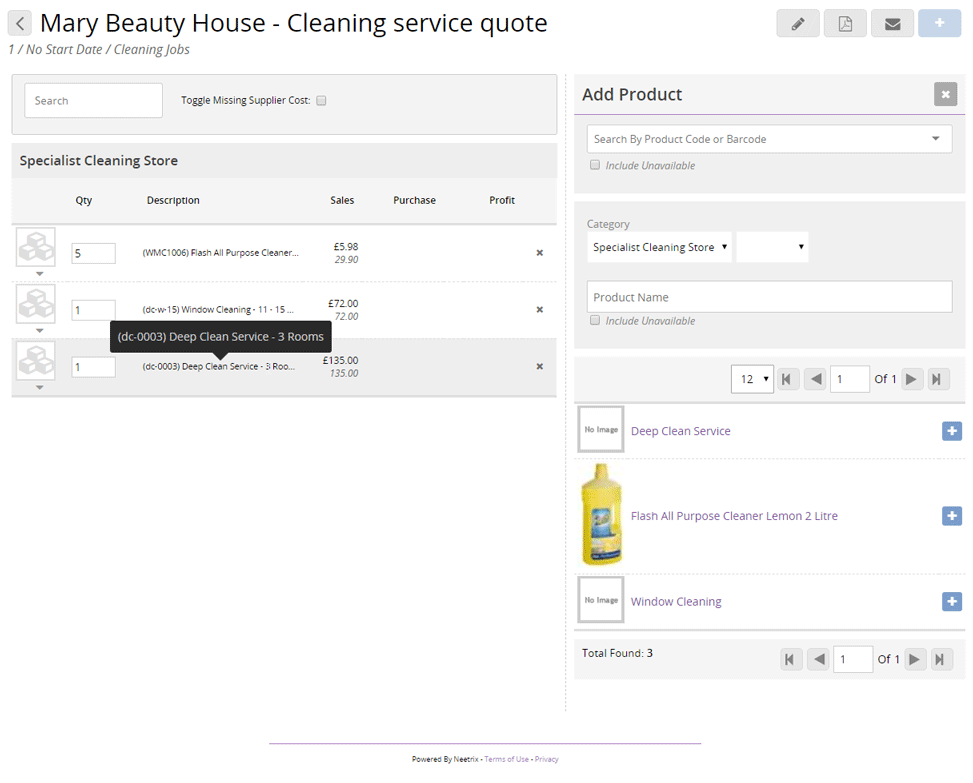The image size is (973, 783).
Task: Check Include Unavailable under Product Name
Action: [595, 320]
